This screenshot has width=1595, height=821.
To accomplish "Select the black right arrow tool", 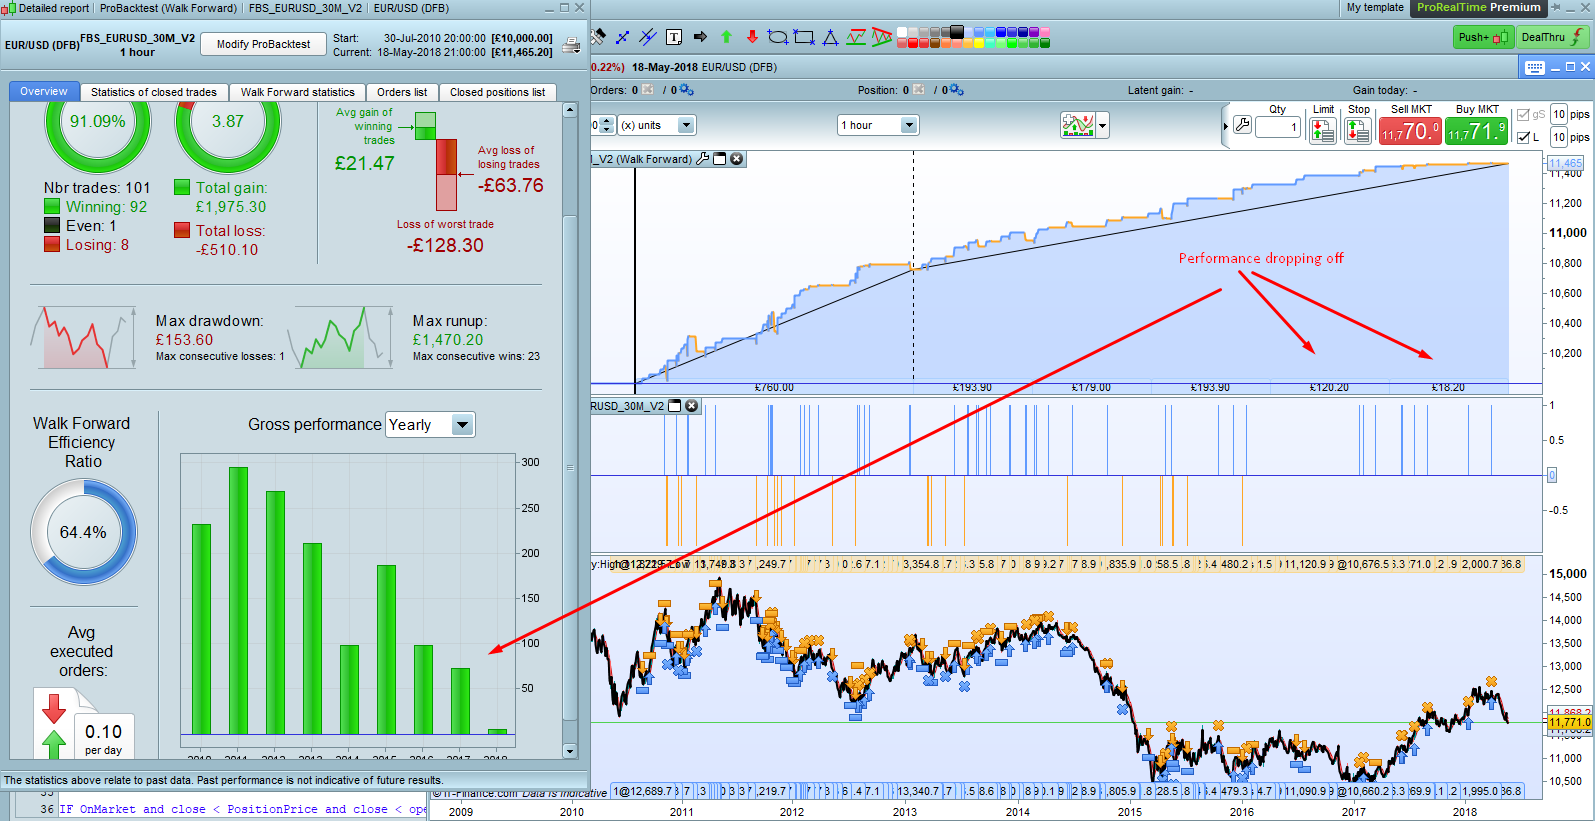I will click(x=700, y=37).
